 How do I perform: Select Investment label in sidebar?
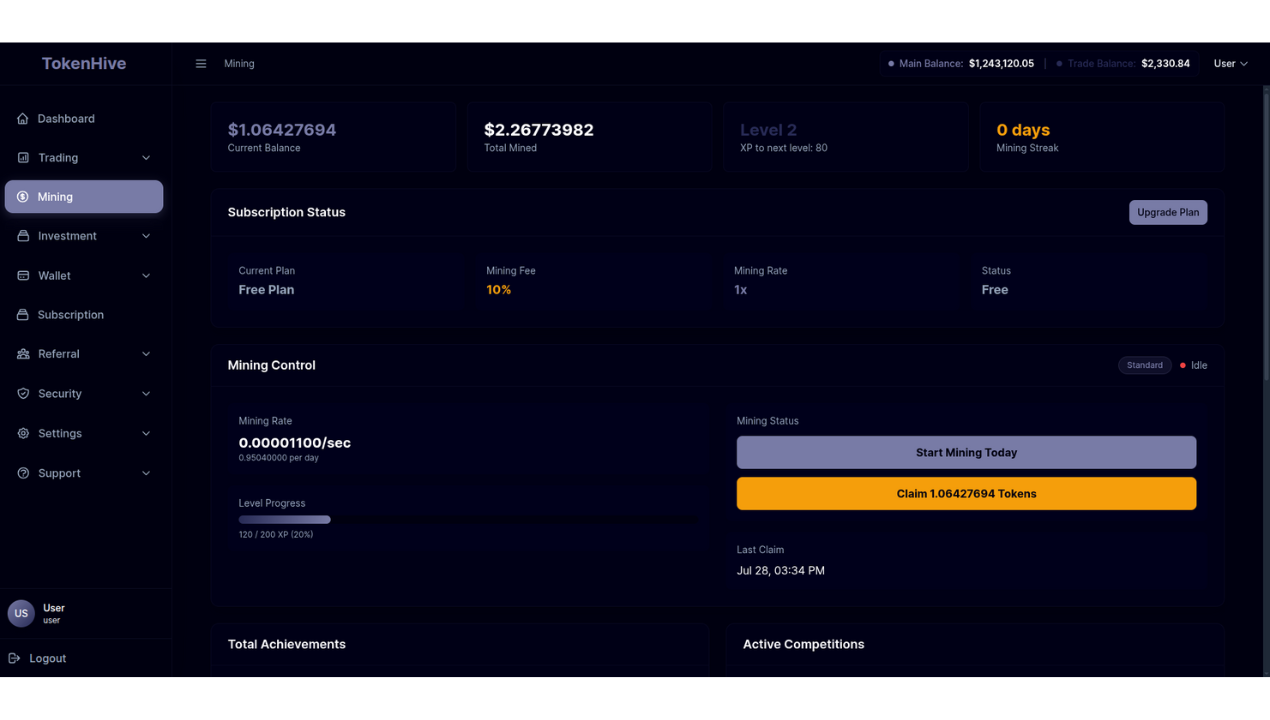pyautogui.click(x=67, y=236)
